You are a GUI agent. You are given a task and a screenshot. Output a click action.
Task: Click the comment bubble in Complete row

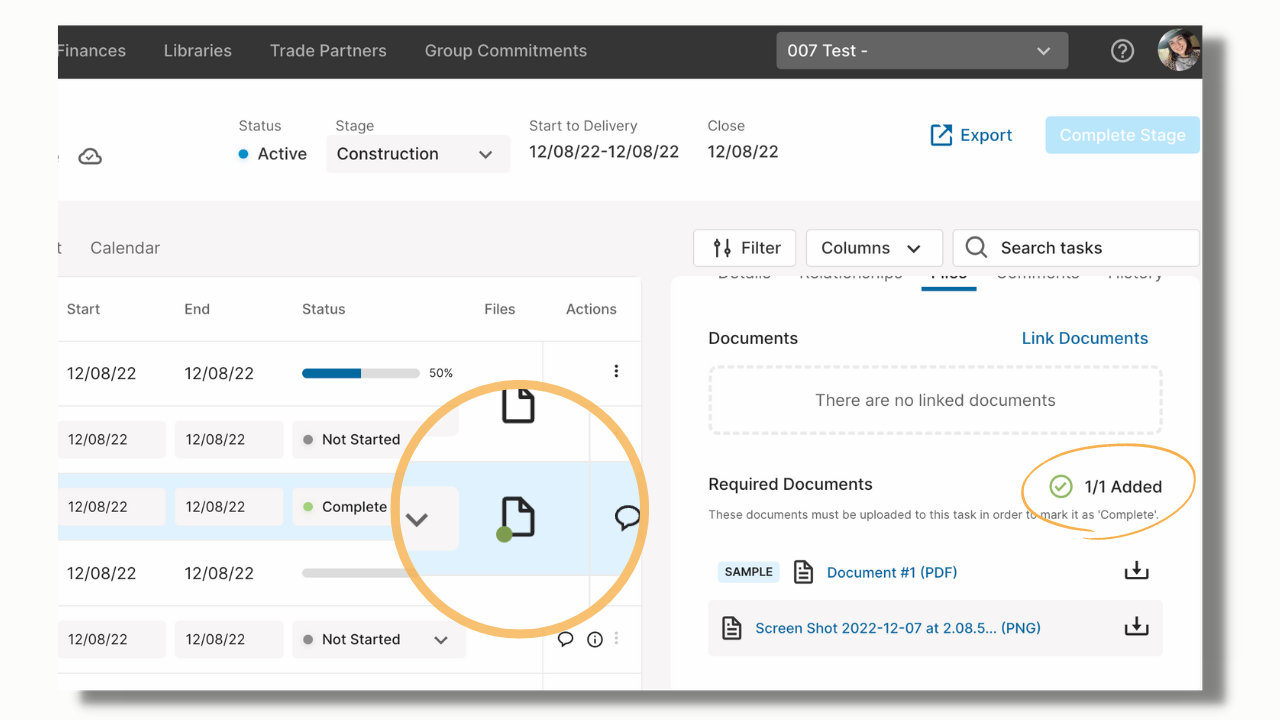(627, 518)
